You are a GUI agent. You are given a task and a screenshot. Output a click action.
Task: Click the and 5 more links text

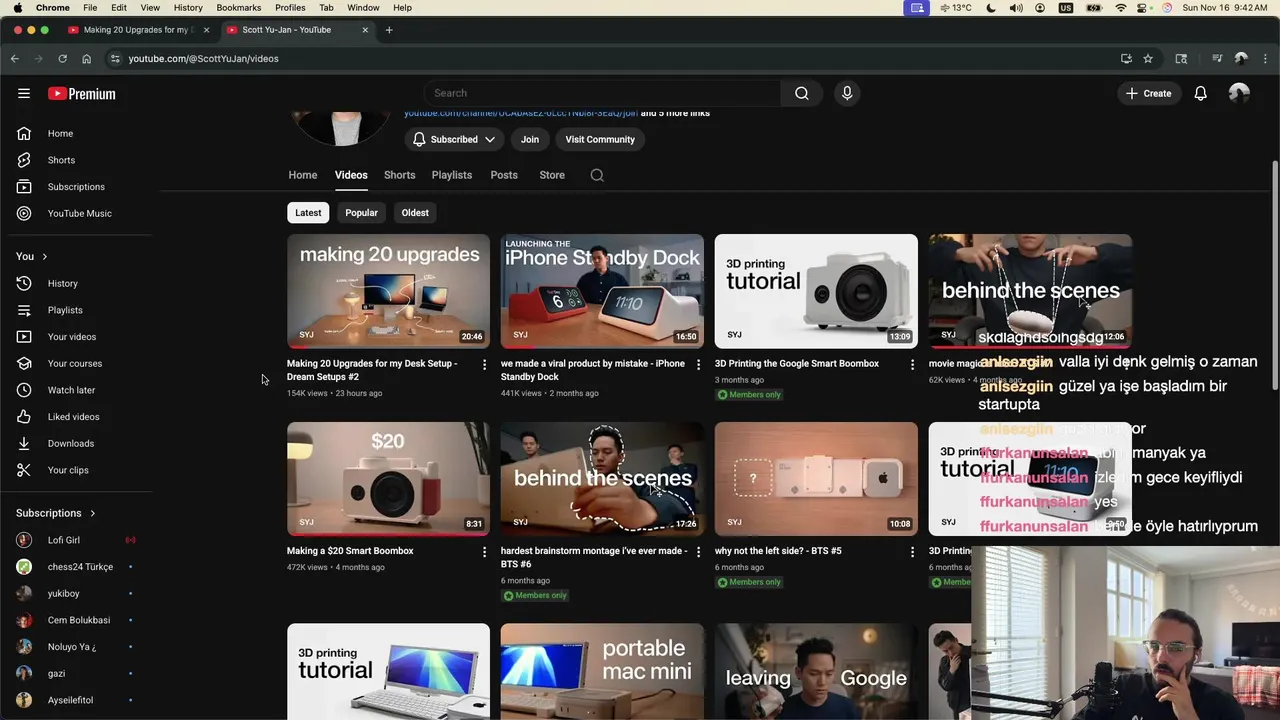click(x=675, y=113)
